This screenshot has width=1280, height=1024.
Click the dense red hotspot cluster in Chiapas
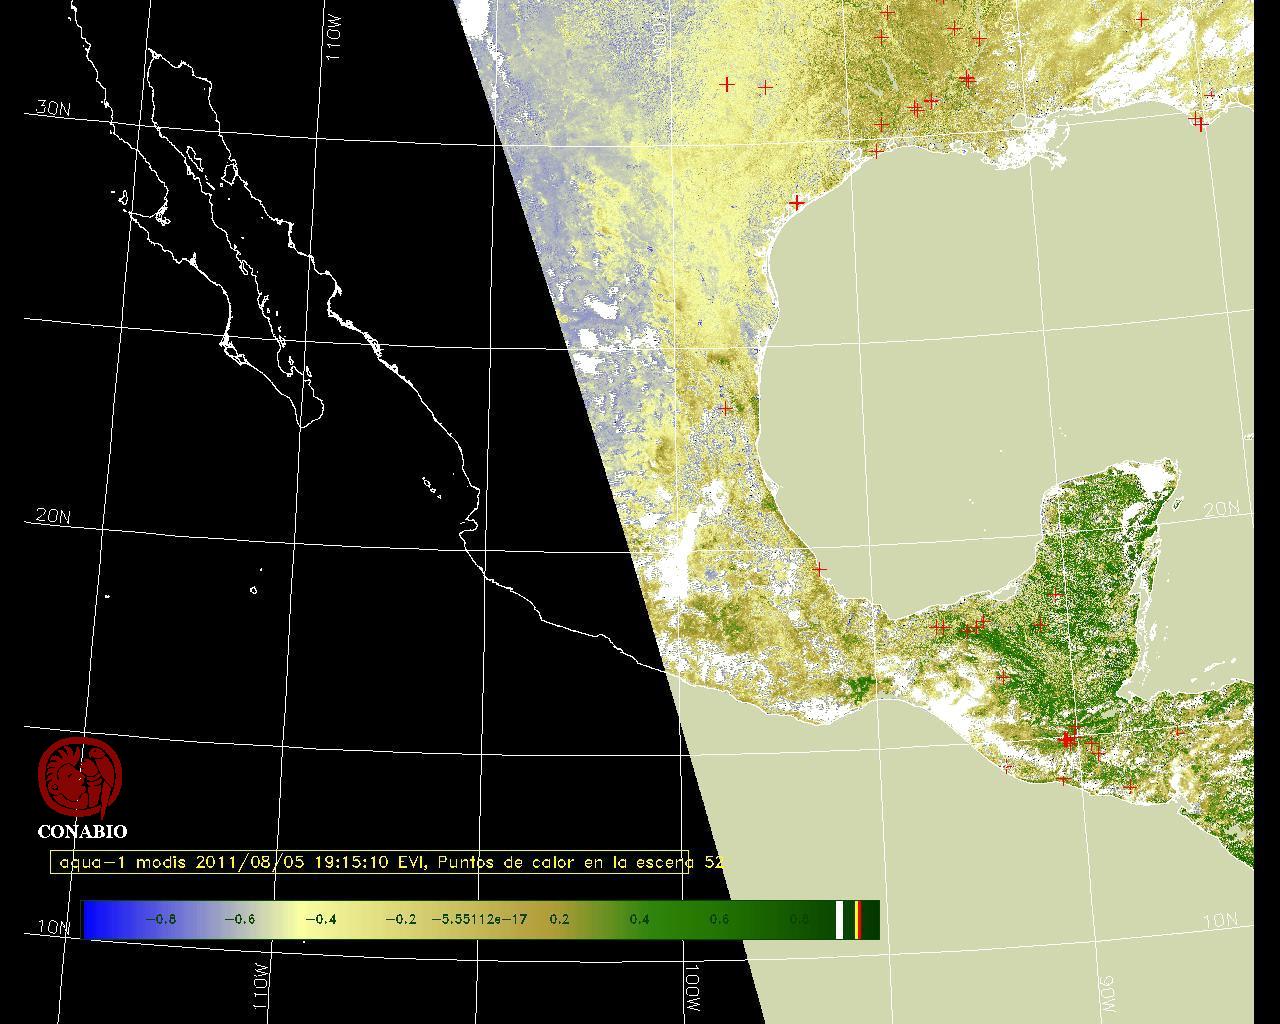point(1069,740)
